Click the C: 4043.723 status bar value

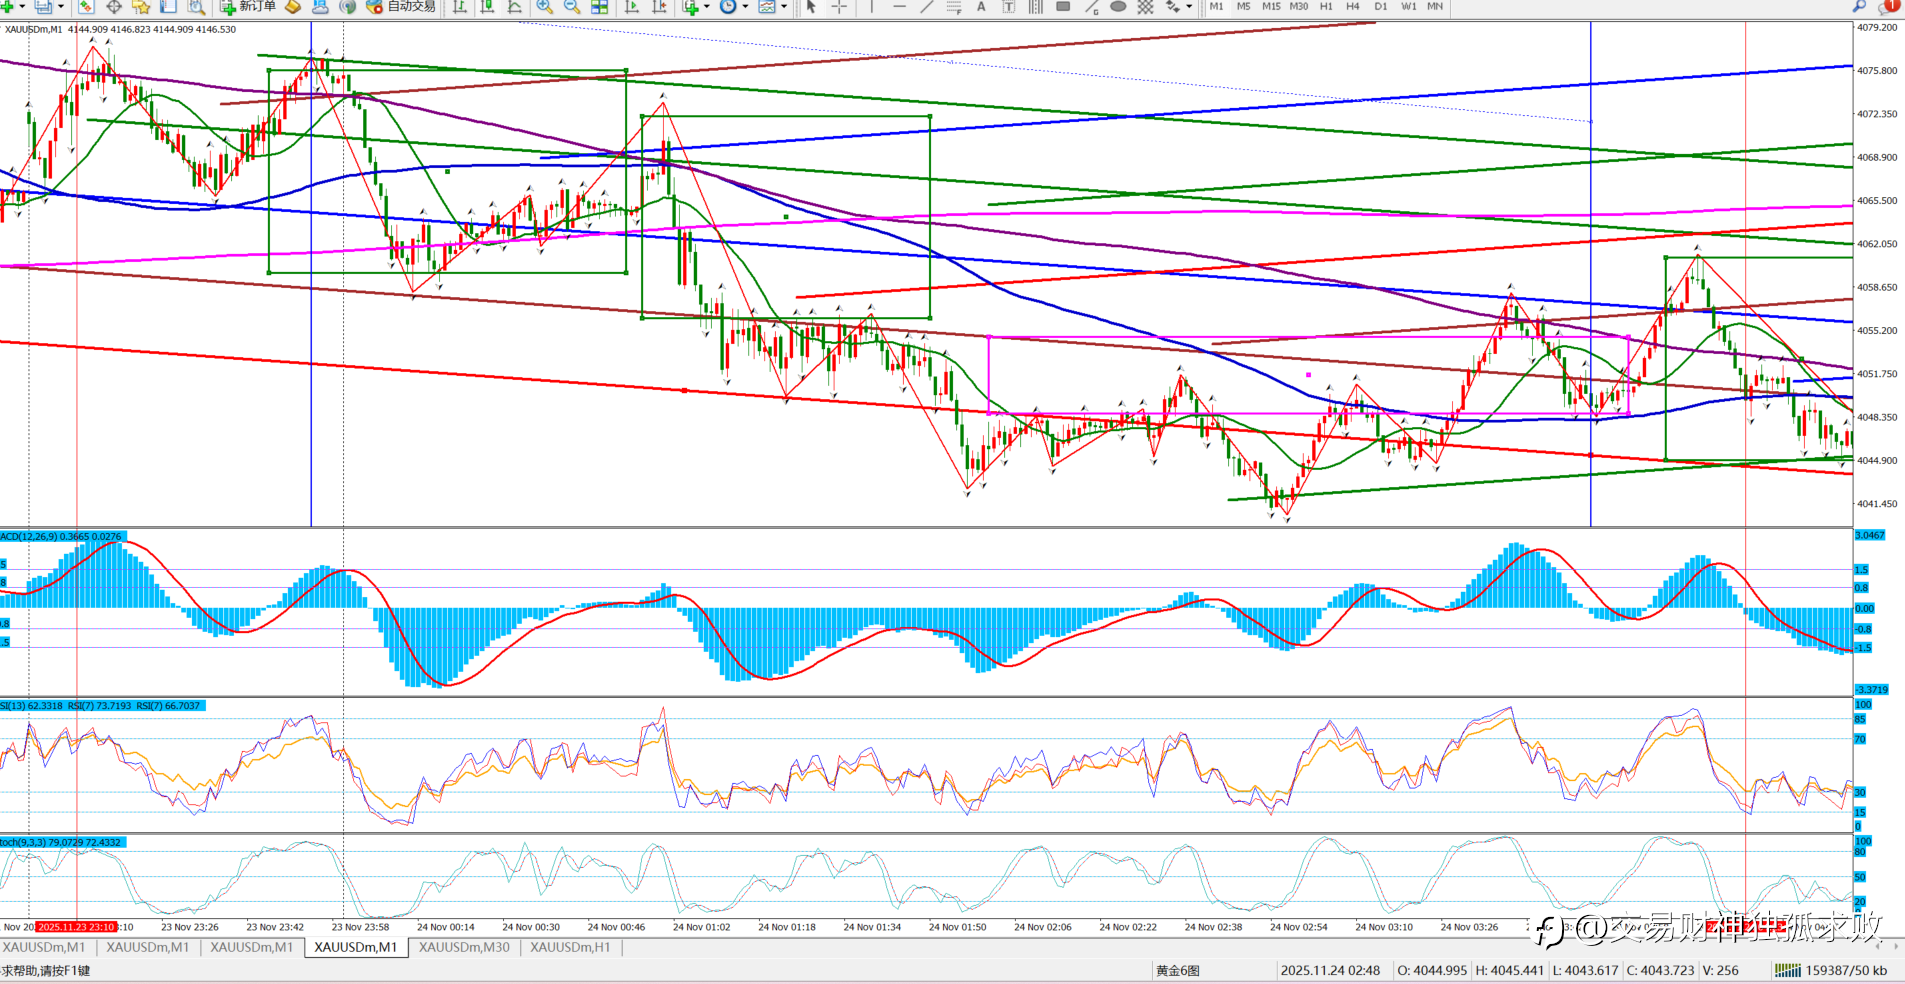[1661, 970]
